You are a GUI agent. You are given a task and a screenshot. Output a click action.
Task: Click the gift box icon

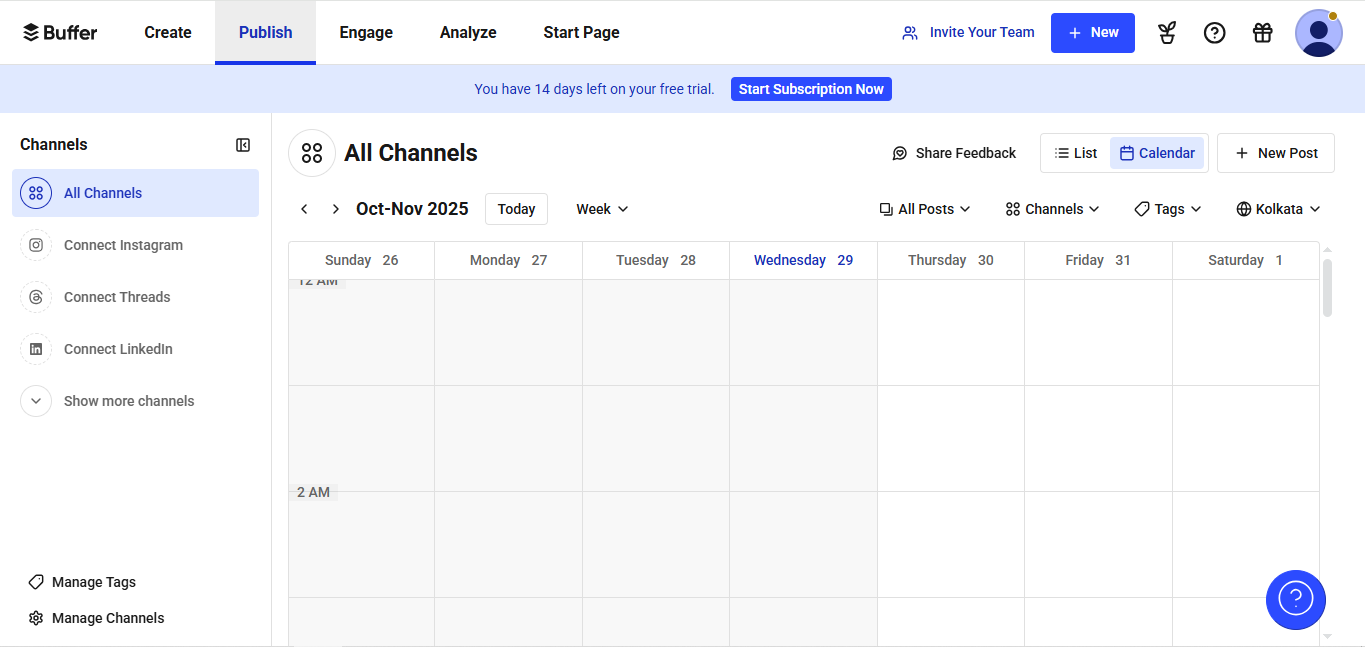click(x=1262, y=33)
